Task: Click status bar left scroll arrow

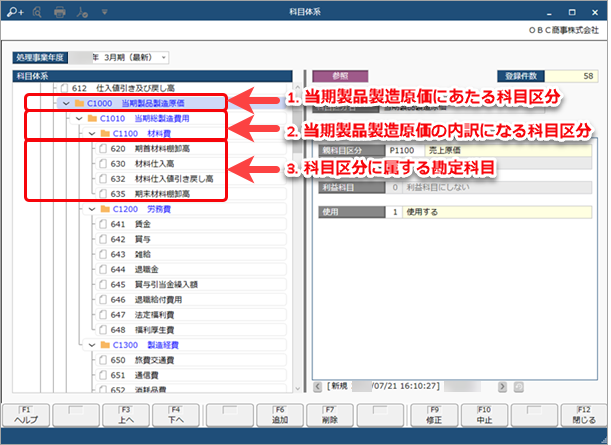Action: point(318,387)
